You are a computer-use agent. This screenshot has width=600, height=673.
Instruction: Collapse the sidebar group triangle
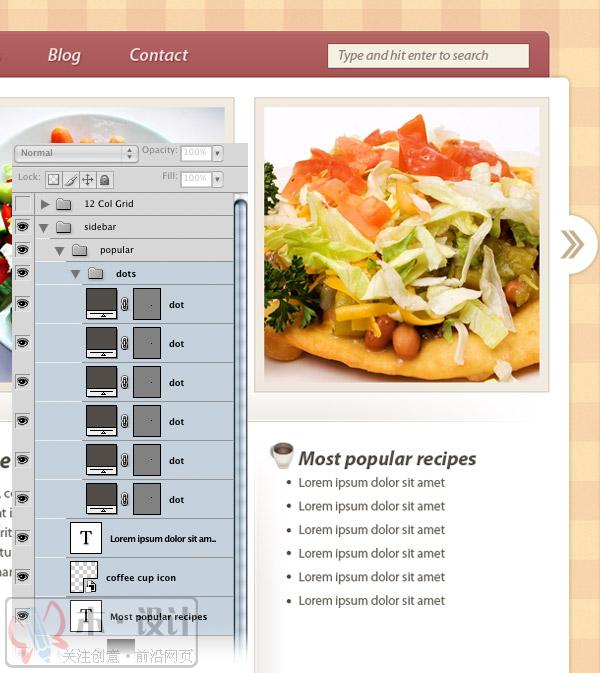(x=43, y=228)
